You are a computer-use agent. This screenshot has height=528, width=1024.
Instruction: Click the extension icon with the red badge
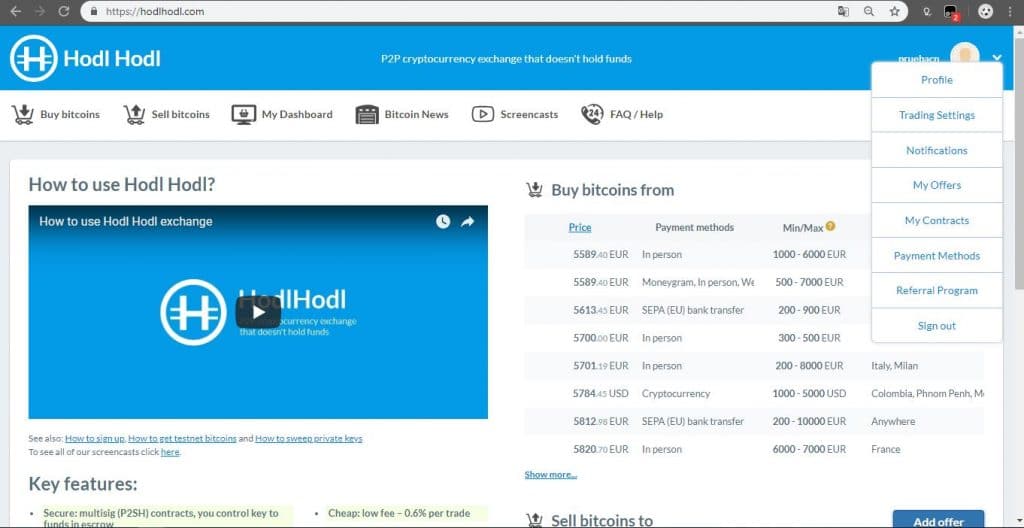(951, 12)
